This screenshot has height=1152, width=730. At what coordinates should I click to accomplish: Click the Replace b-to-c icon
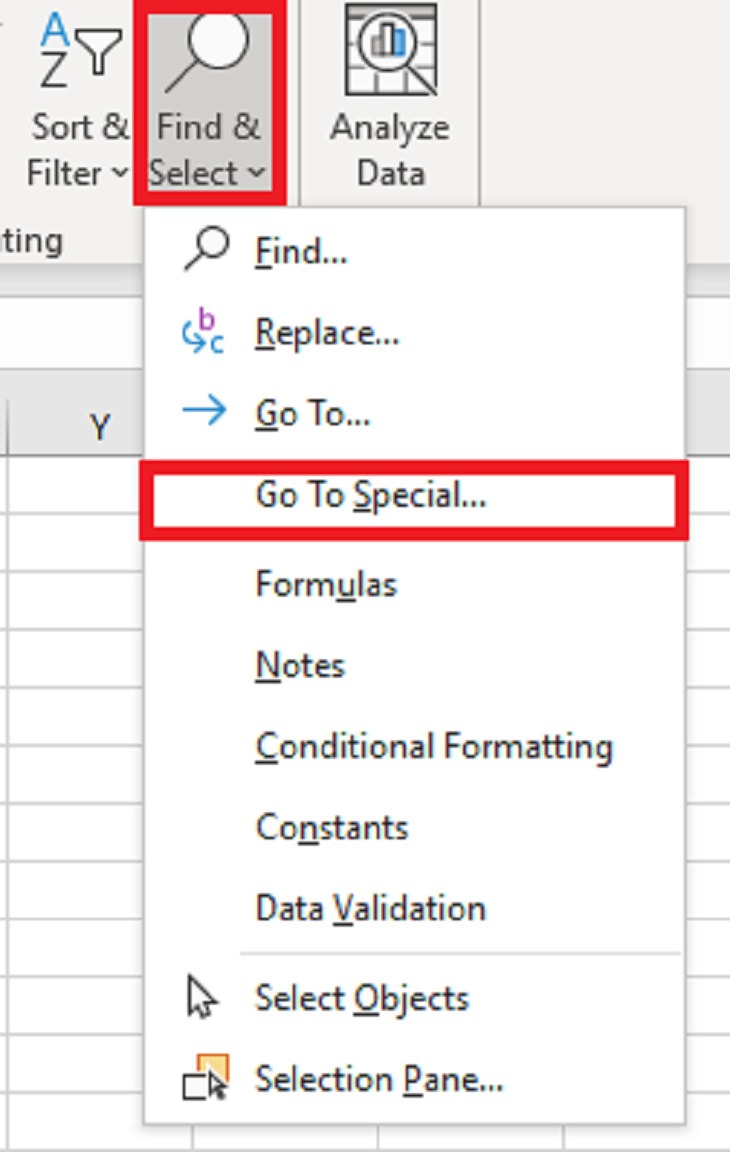pos(203,332)
